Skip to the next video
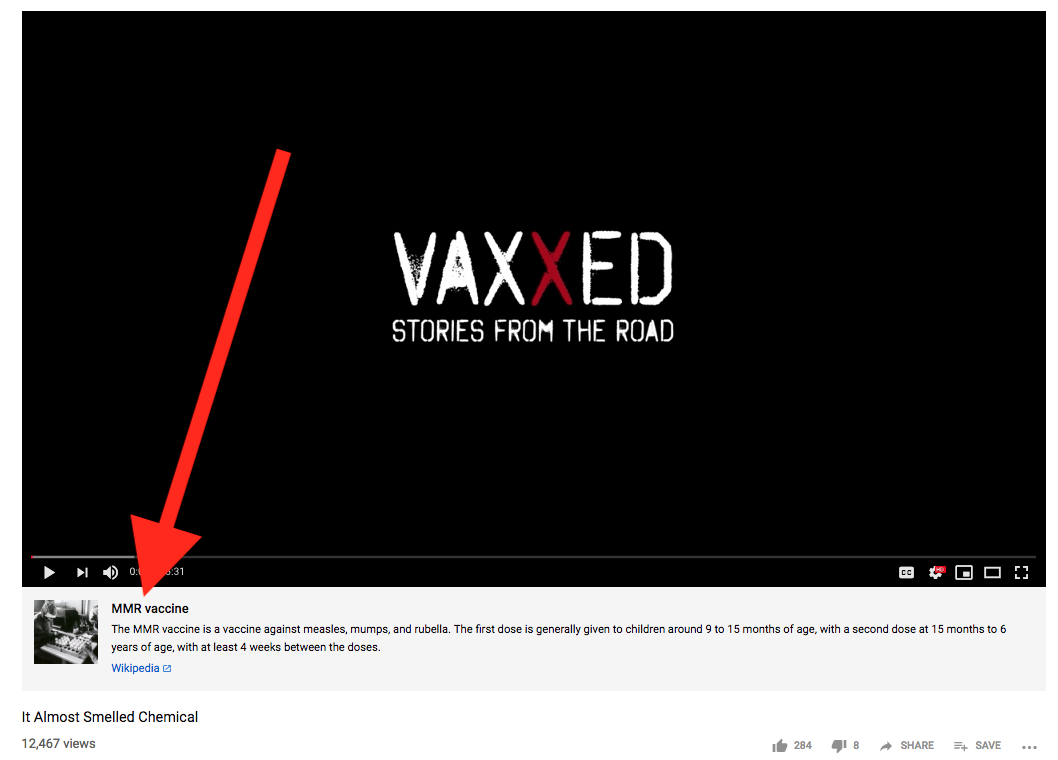Screen dimensions: 1058x760 pos(82,572)
